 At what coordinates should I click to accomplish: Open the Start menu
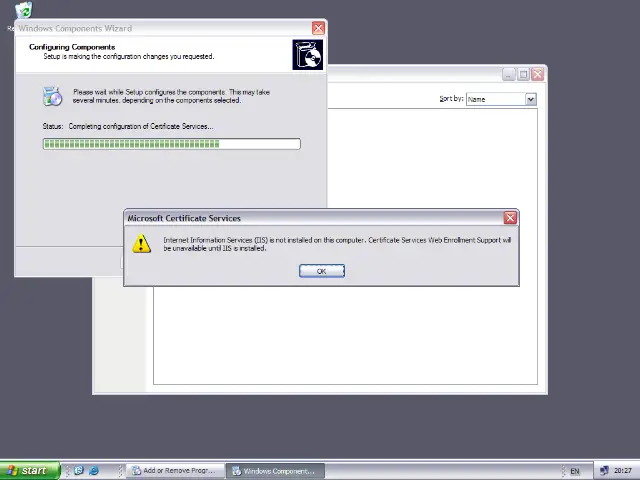30,471
